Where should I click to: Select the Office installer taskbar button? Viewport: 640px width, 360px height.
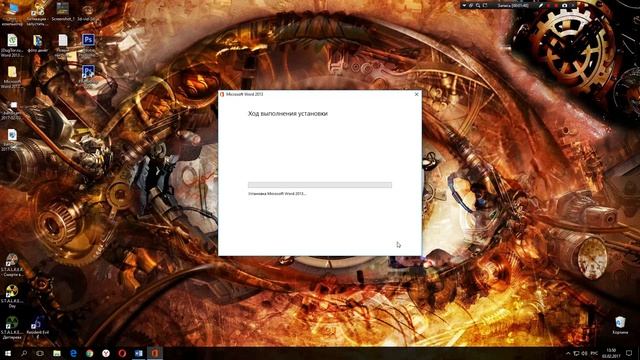pos(155,353)
